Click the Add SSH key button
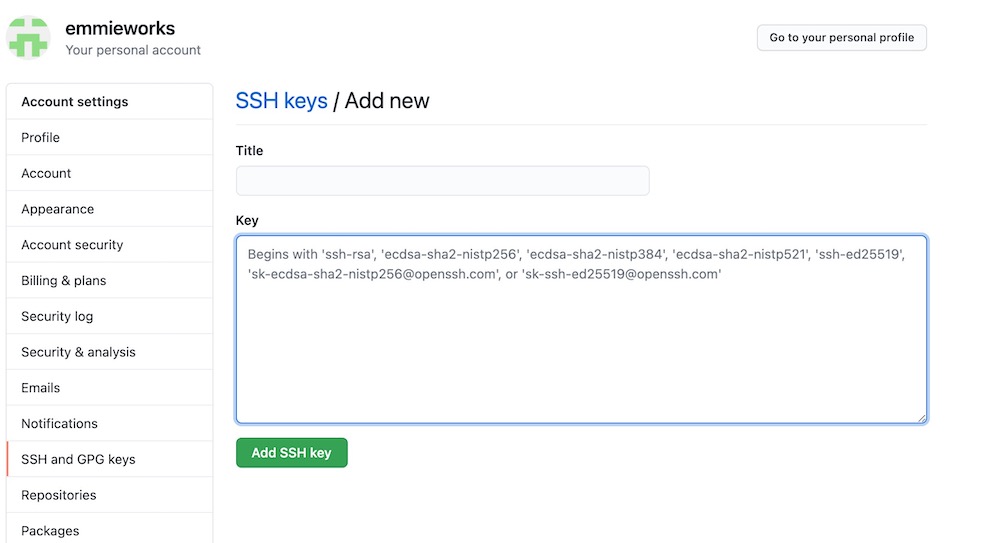Screen dimensions: 1000x543 coord(291,452)
